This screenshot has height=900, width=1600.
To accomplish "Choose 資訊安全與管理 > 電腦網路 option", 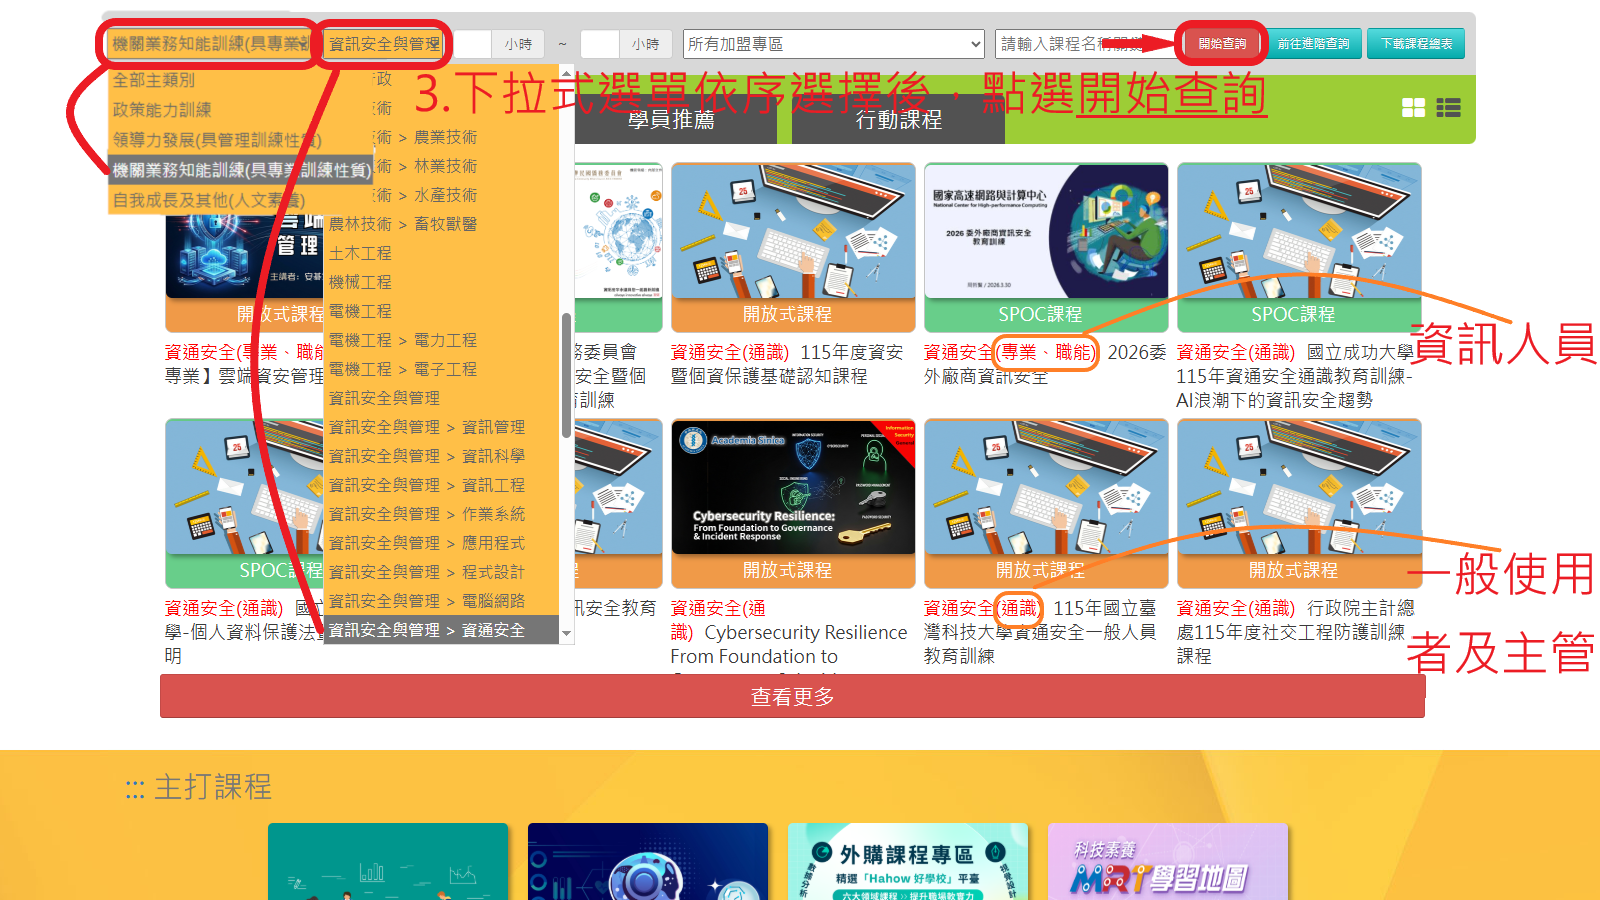I will [x=441, y=601].
